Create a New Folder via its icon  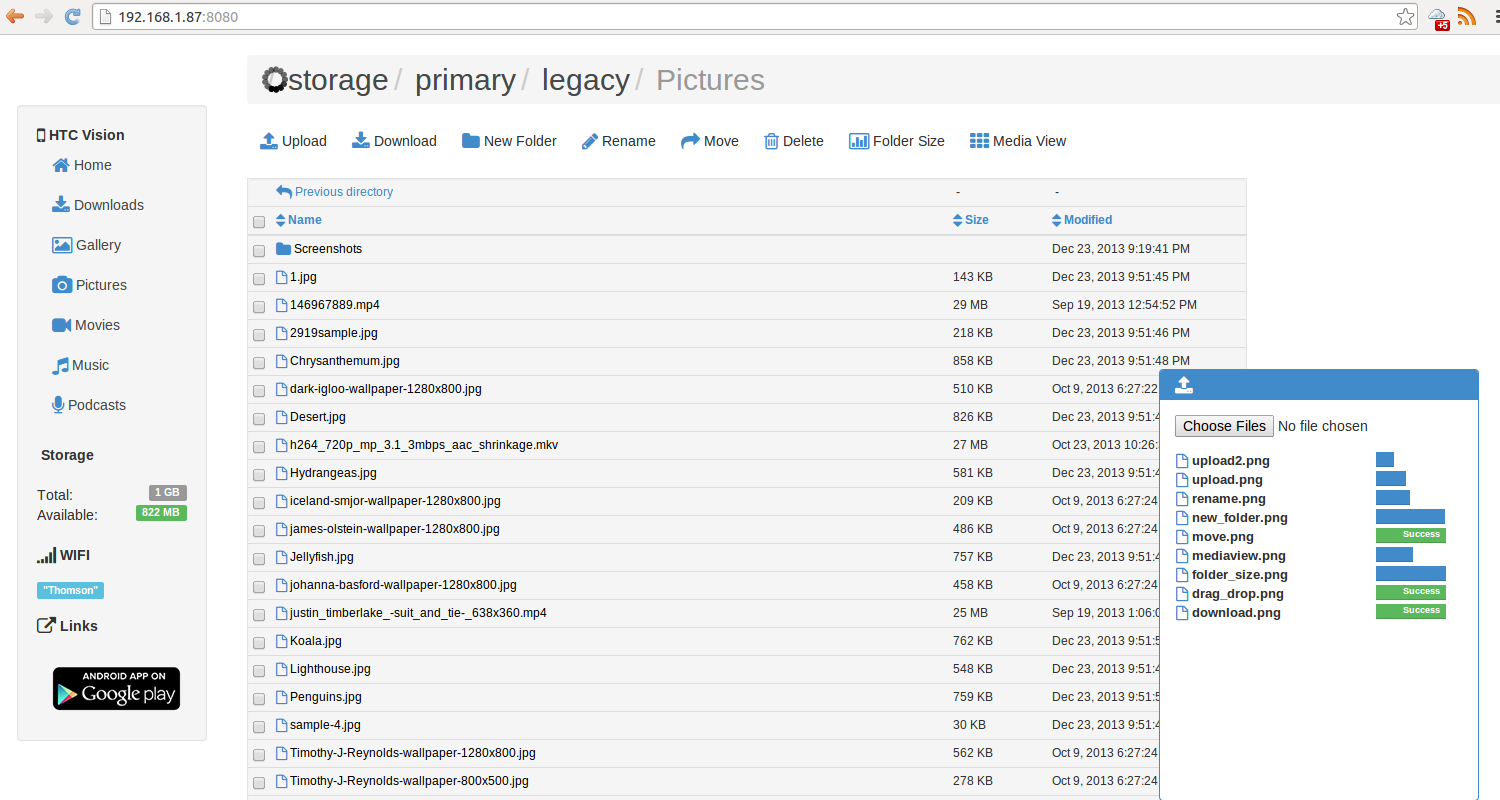(471, 141)
